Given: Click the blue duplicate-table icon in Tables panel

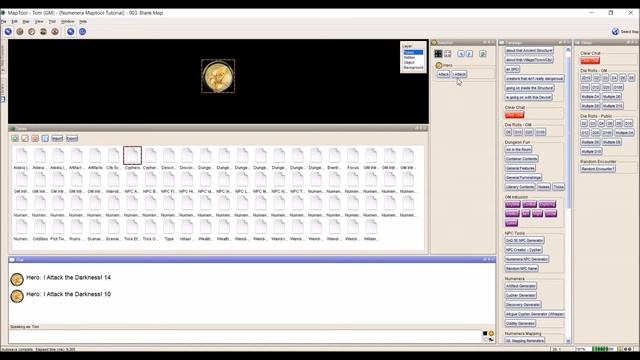Looking at the screenshot, I should [x=45, y=138].
